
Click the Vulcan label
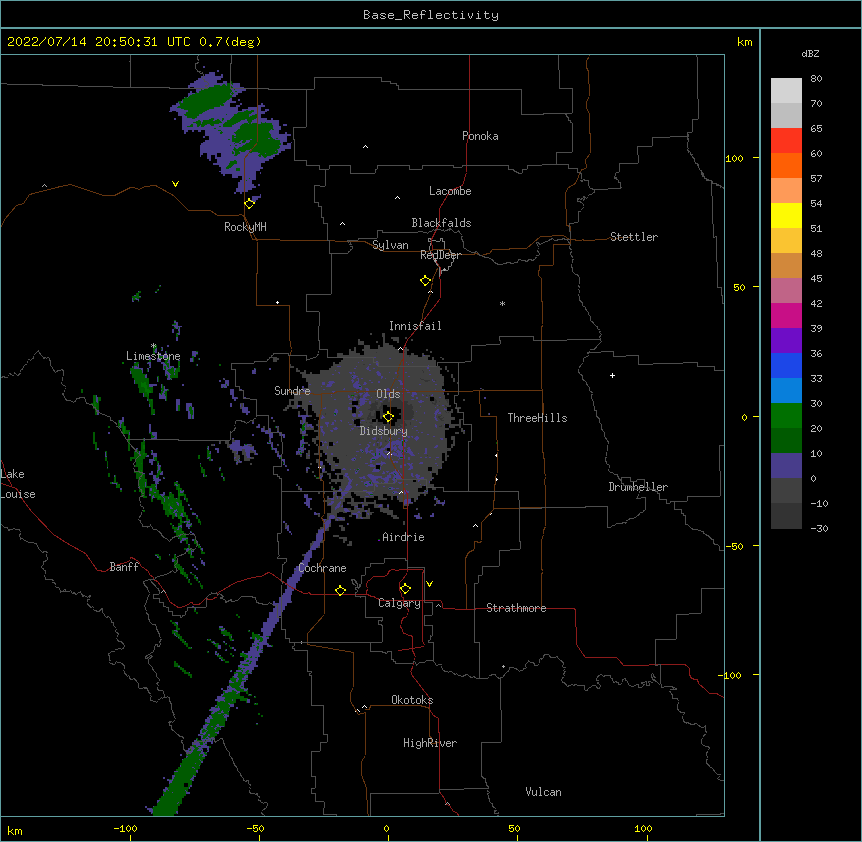click(x=543, y=792)
